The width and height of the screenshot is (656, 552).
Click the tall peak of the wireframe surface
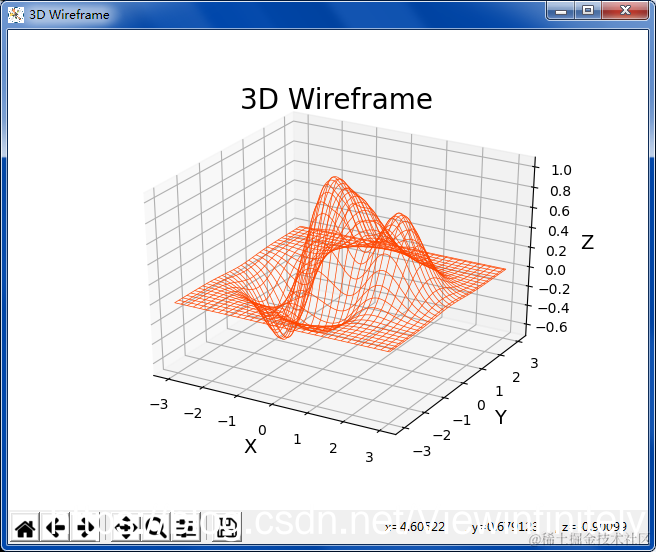click(334, 178)
